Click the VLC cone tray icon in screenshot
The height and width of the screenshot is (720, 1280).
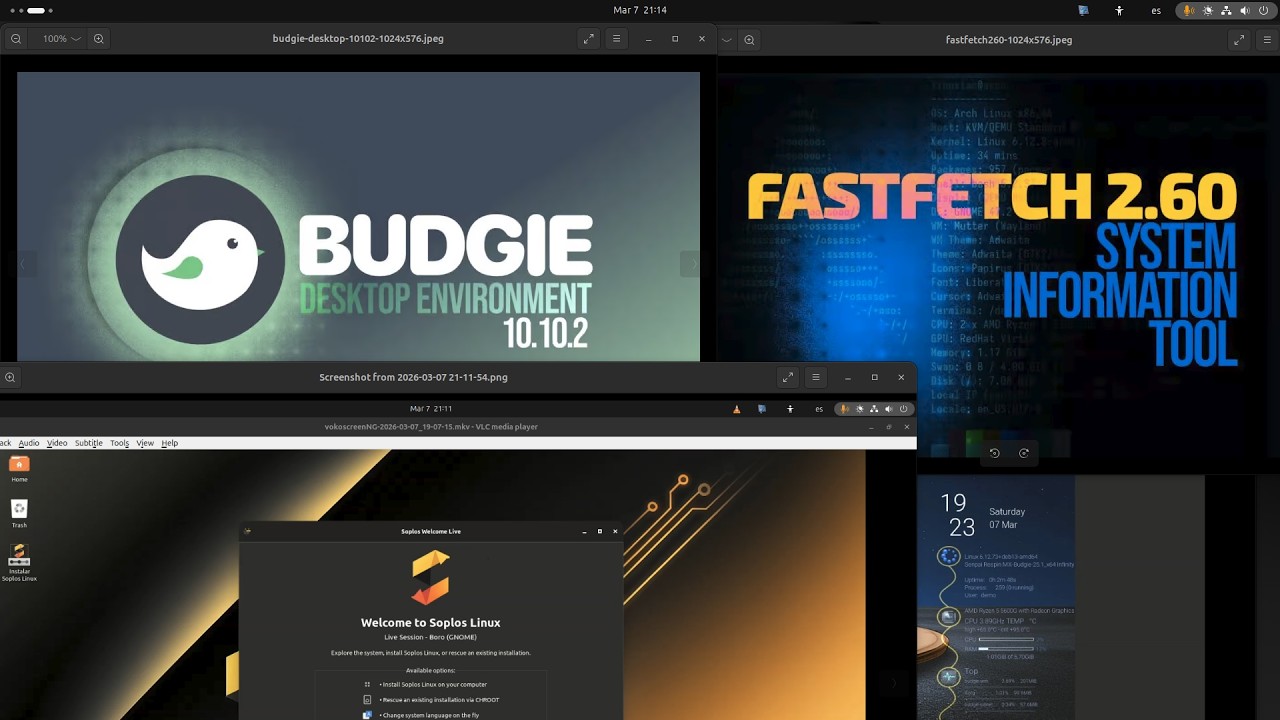(x=737, y=409)
